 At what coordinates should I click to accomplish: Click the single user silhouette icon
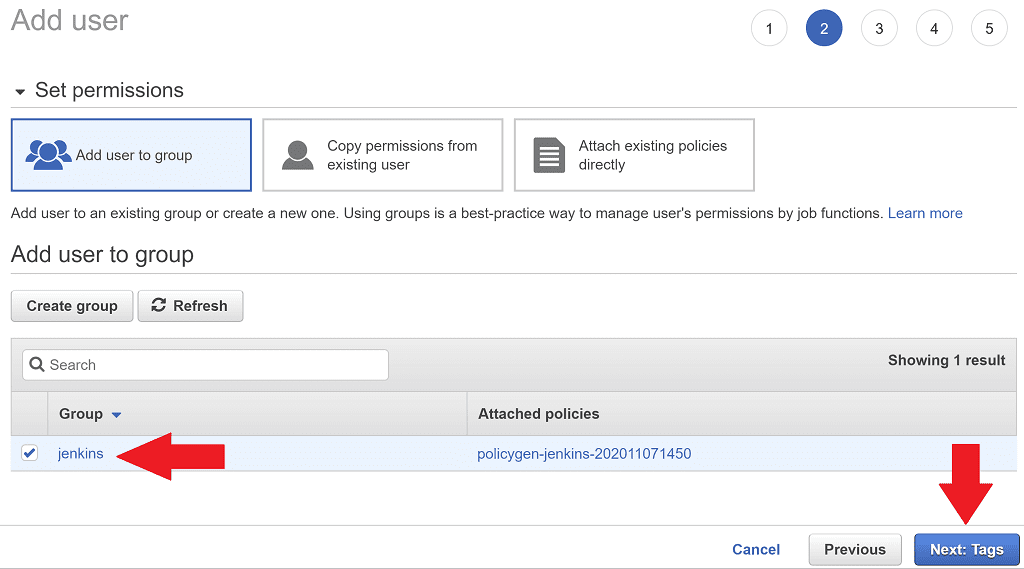[x=298, y=155]
